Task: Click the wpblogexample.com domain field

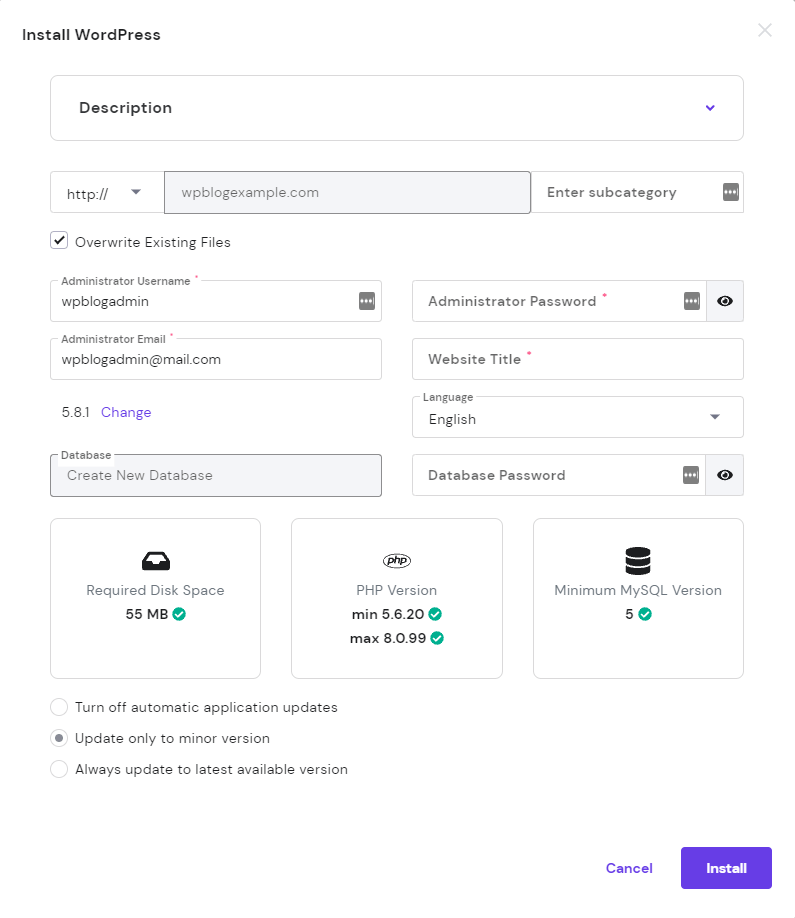Action: [x=347, y=193]
